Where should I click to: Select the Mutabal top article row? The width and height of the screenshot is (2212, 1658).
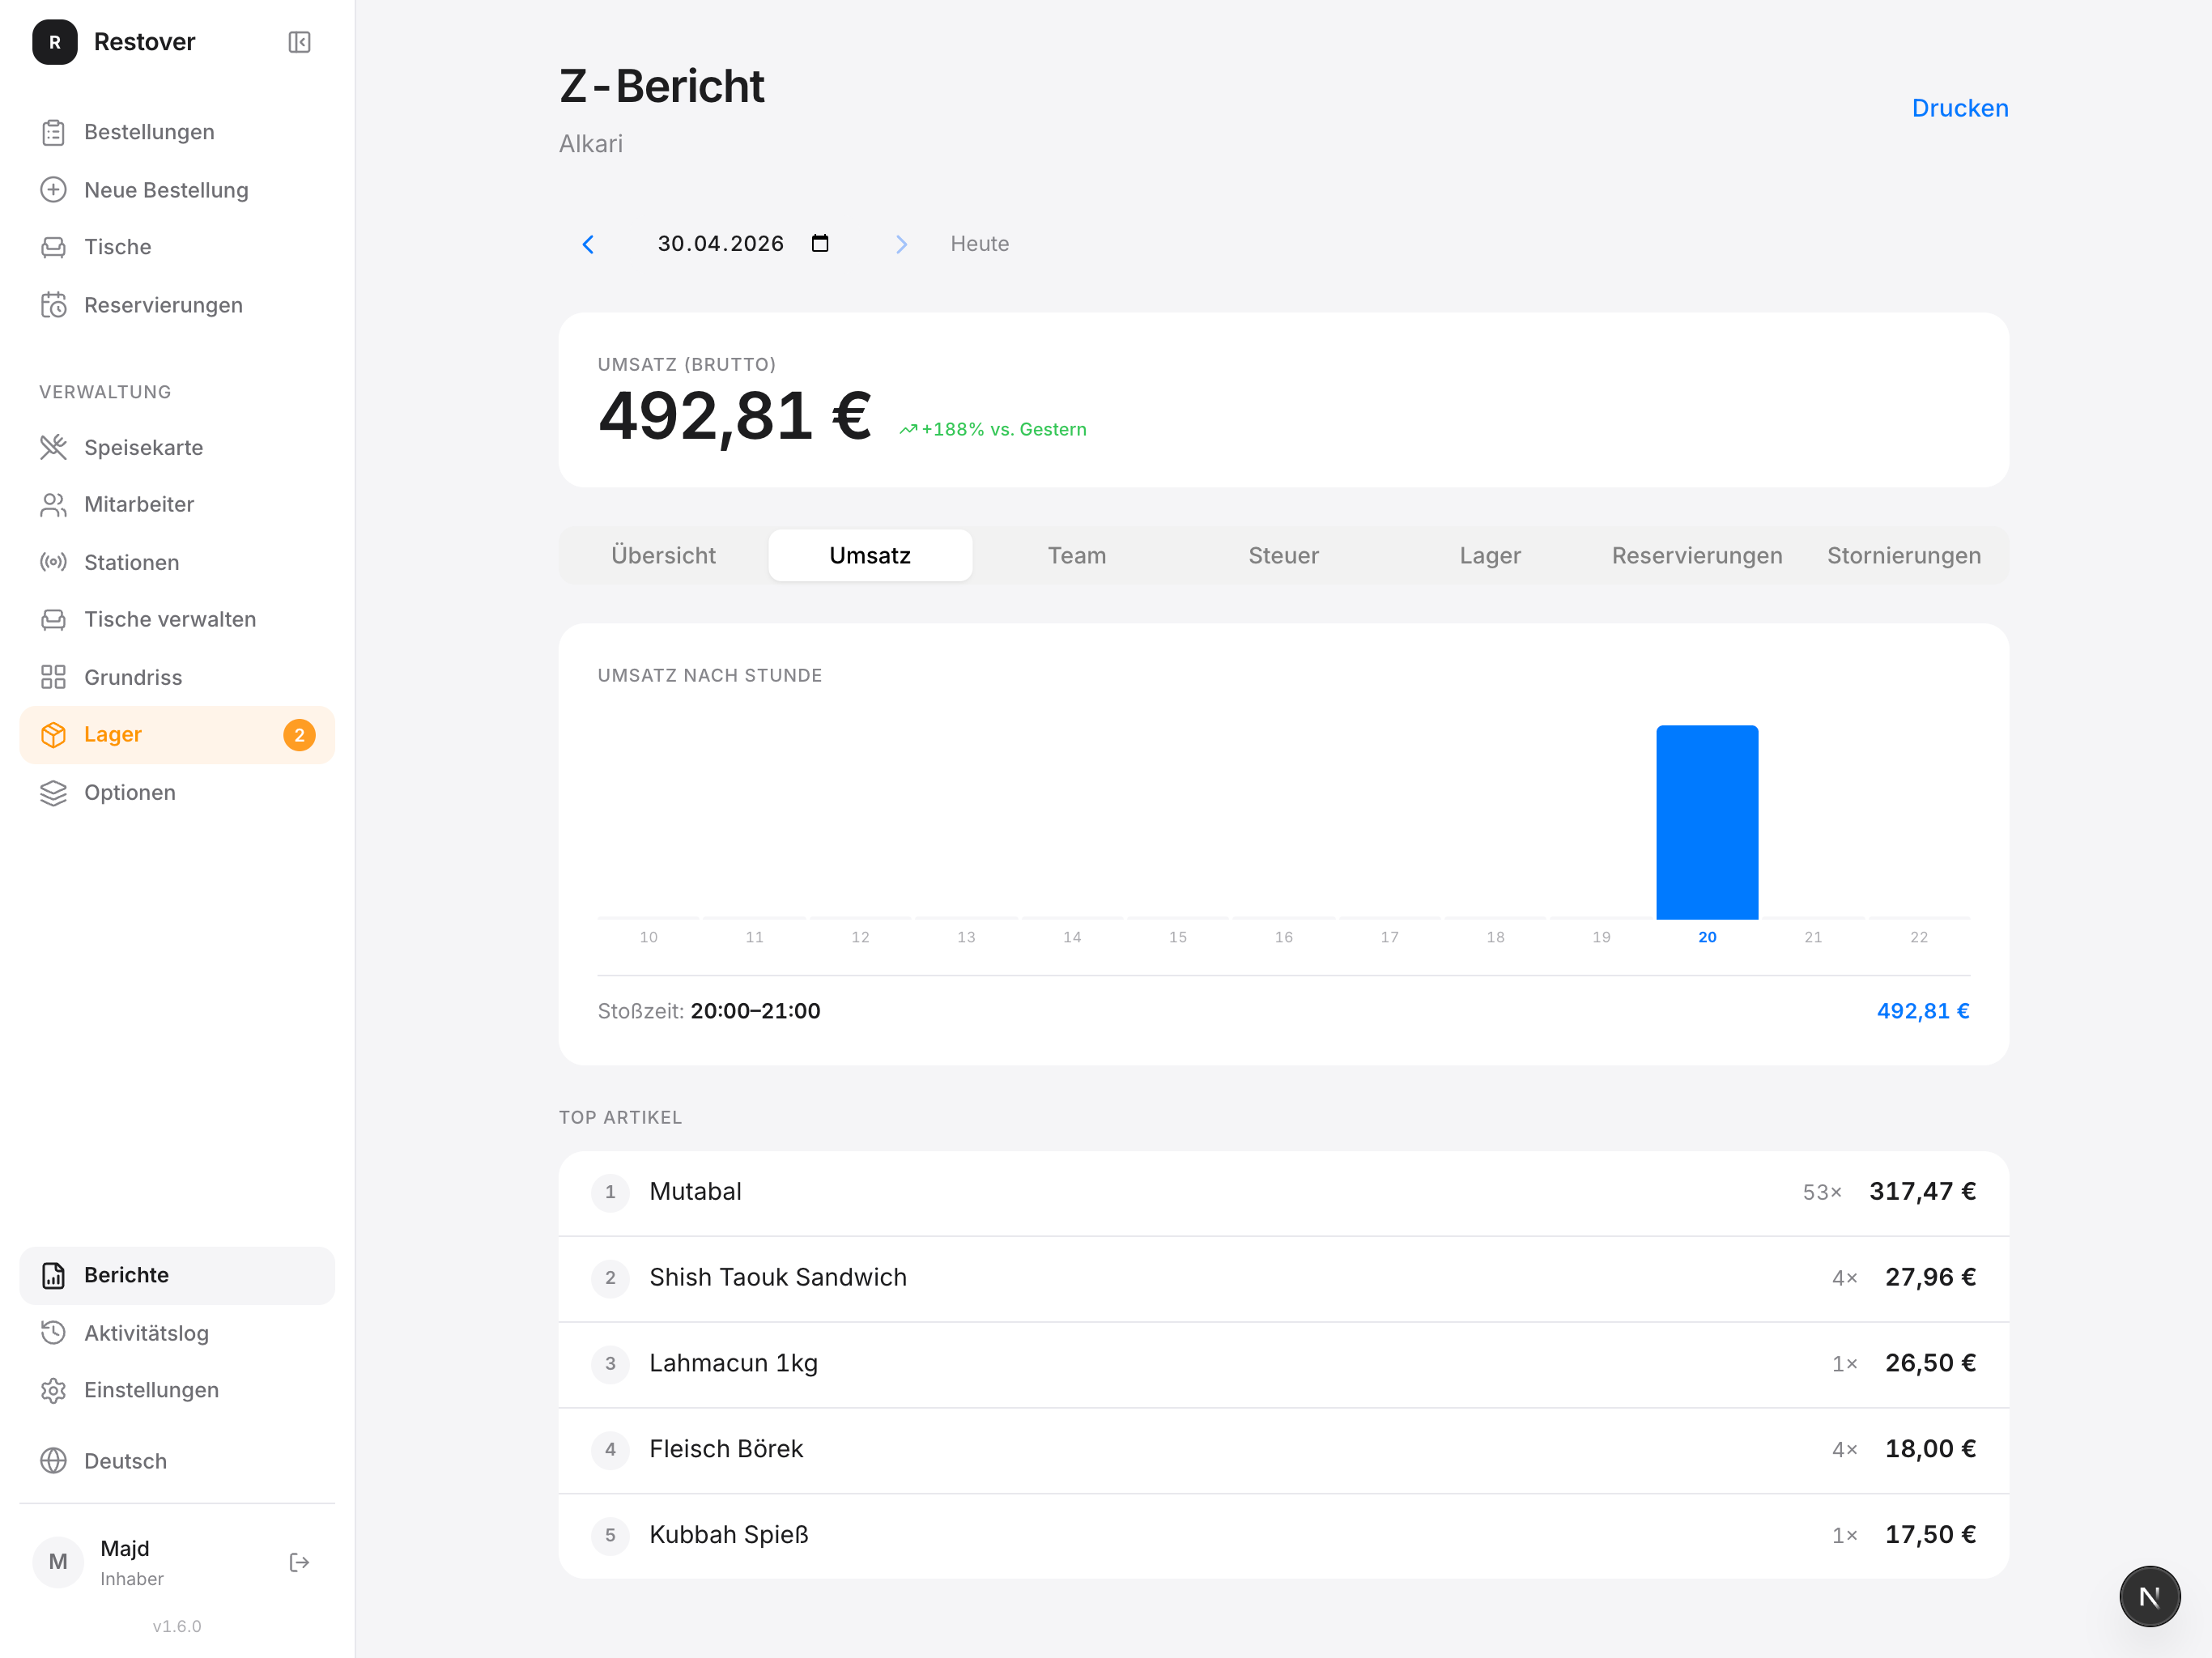[x=1284, y=1192]
